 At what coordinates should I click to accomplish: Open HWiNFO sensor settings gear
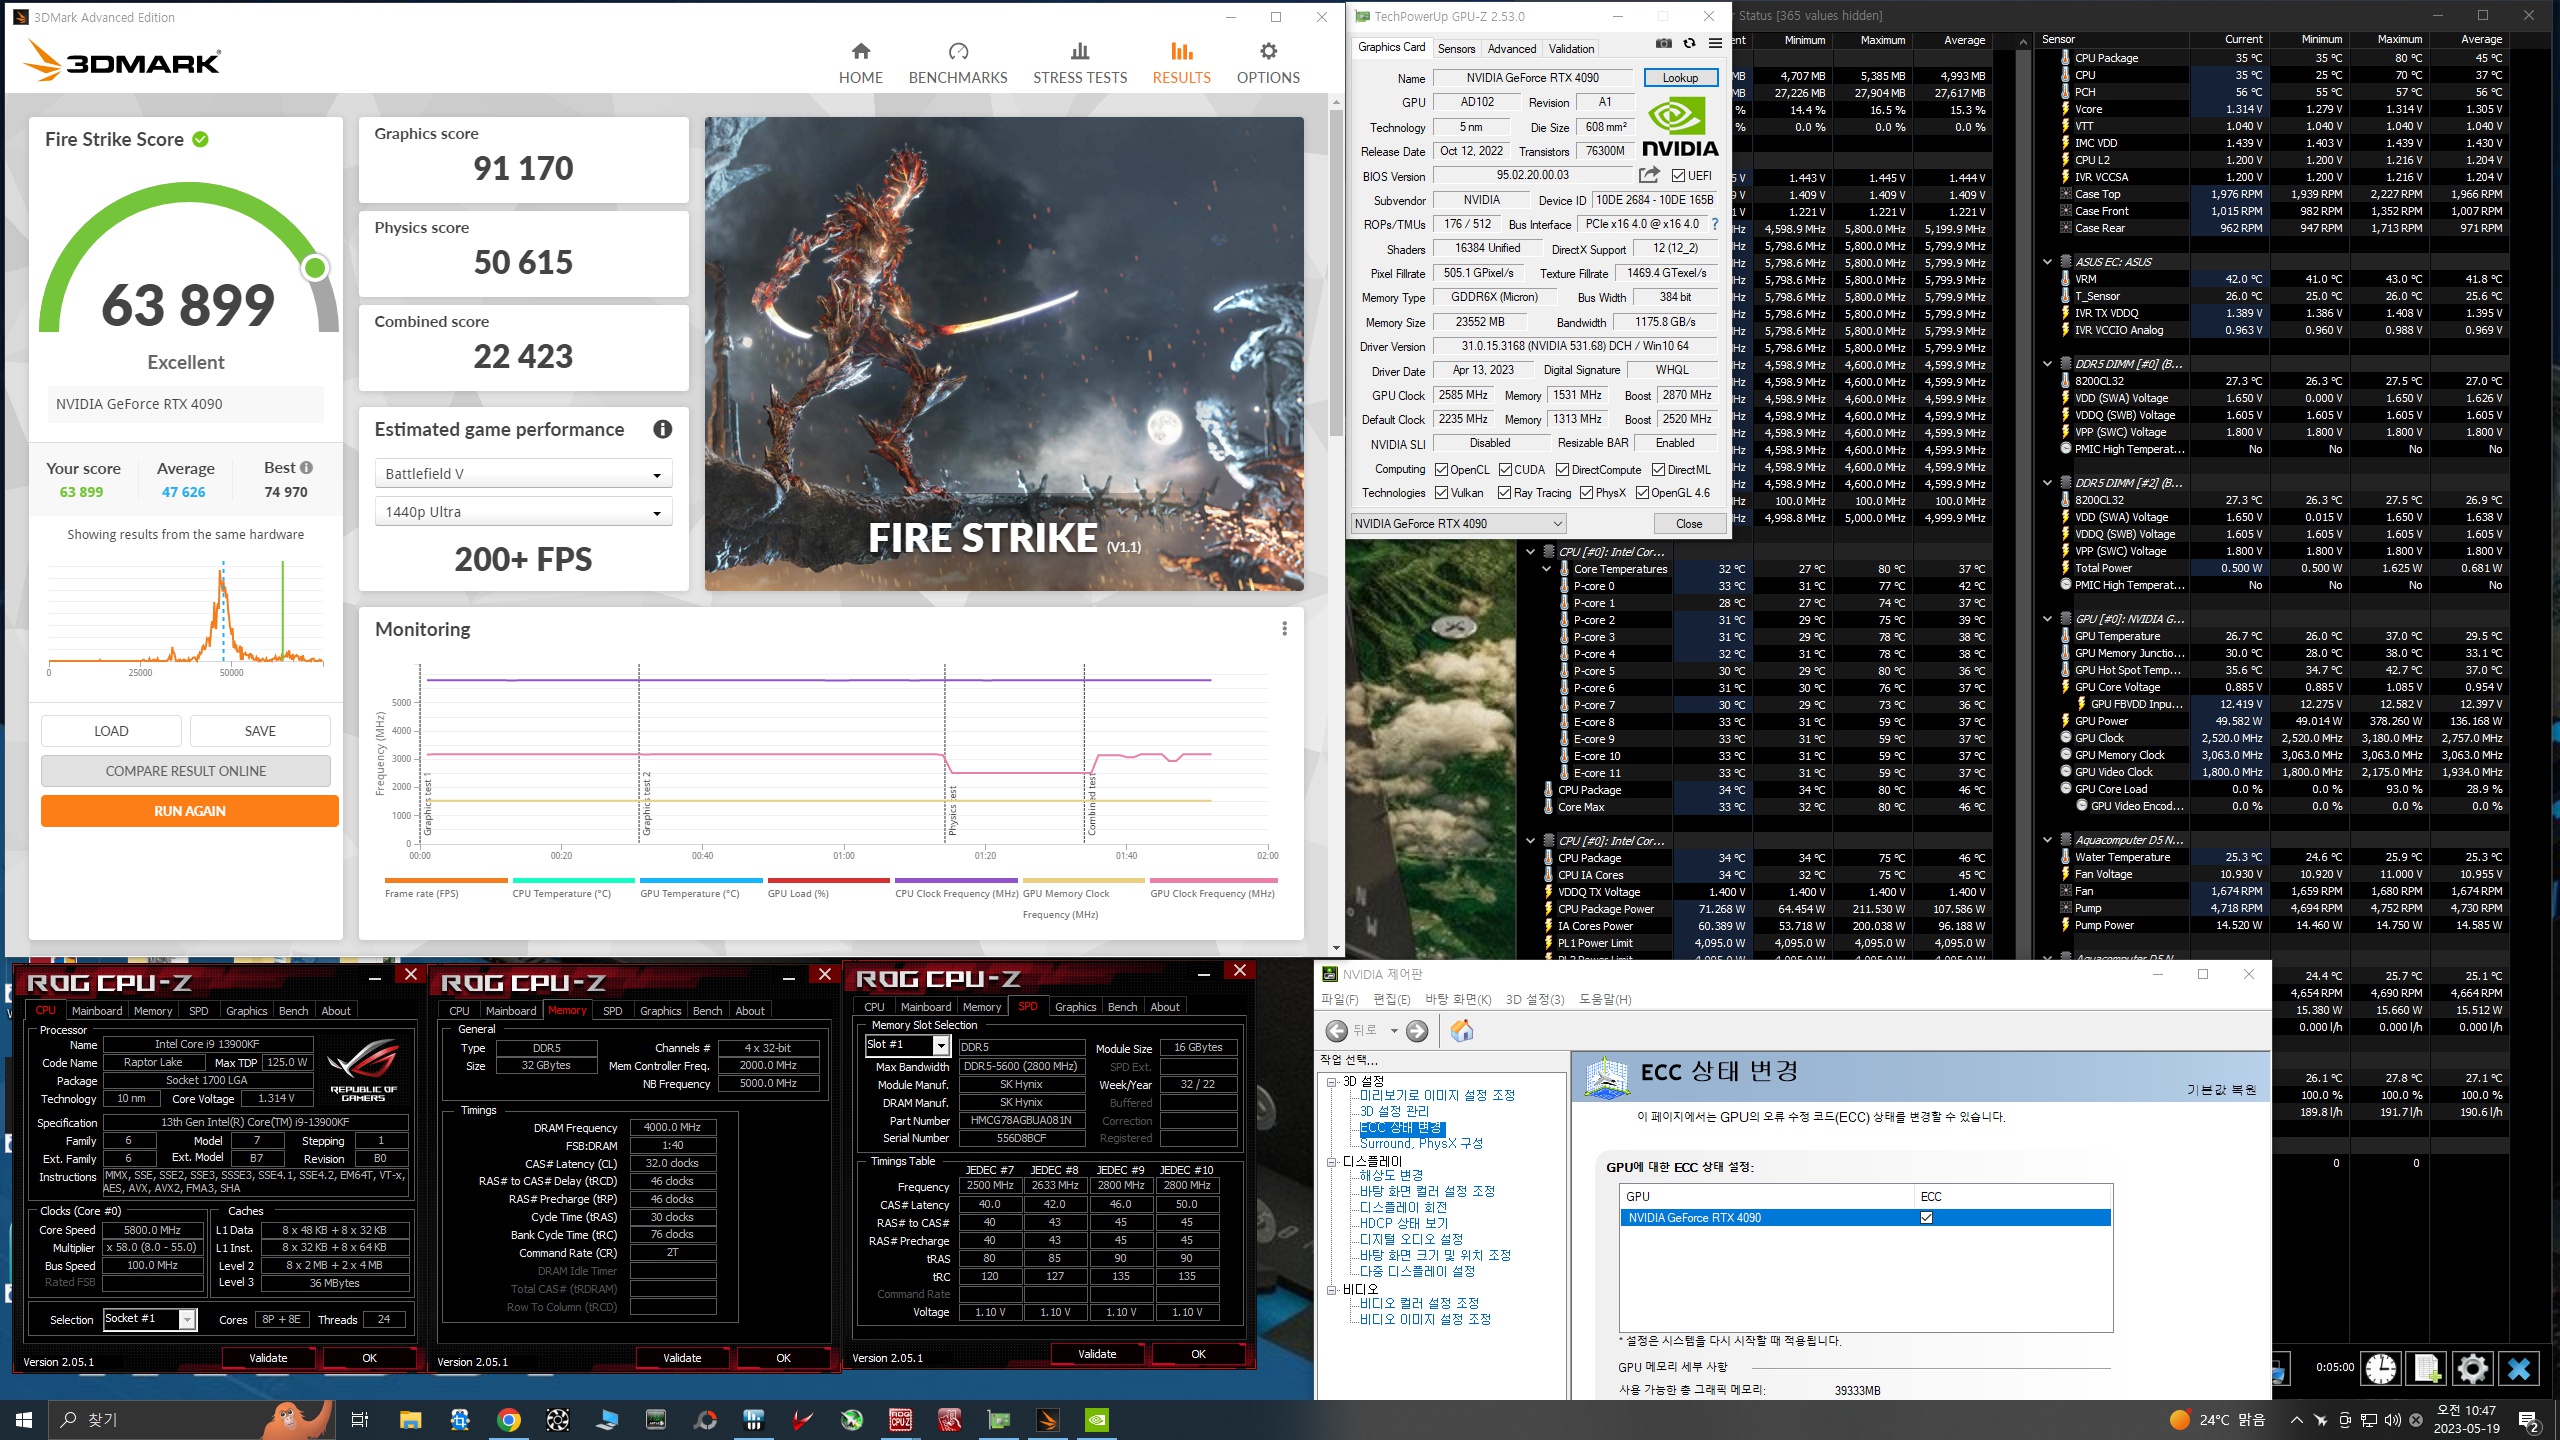2473,1368
